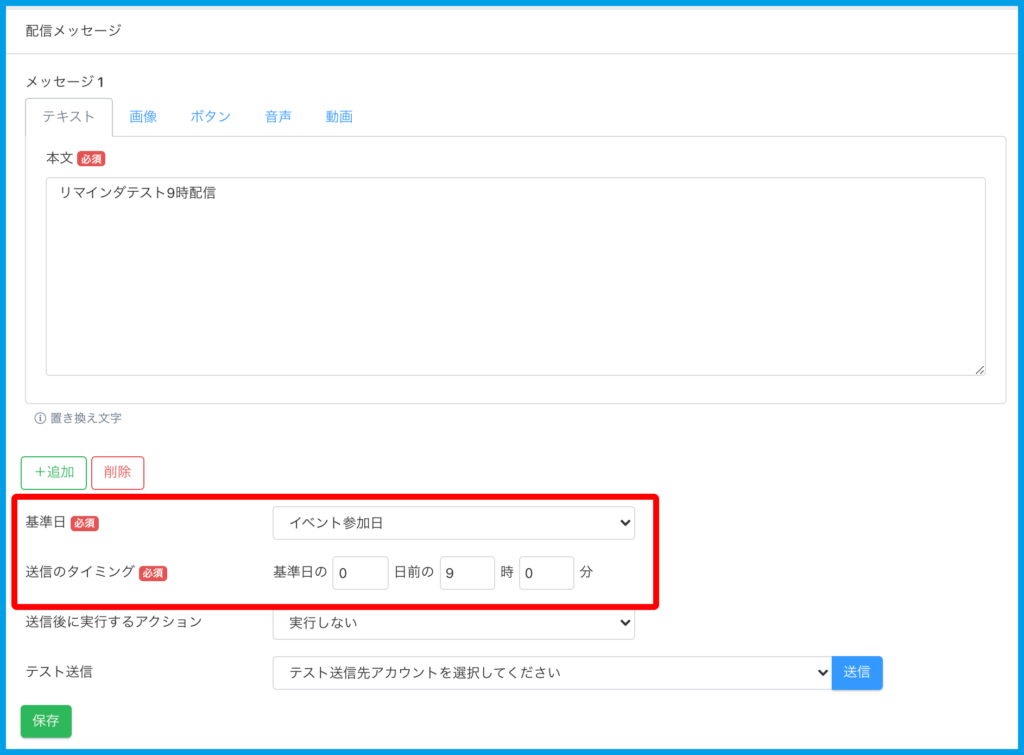Click the 必須 badge next to 本文
1024x755 pixels.
point(91,159)
